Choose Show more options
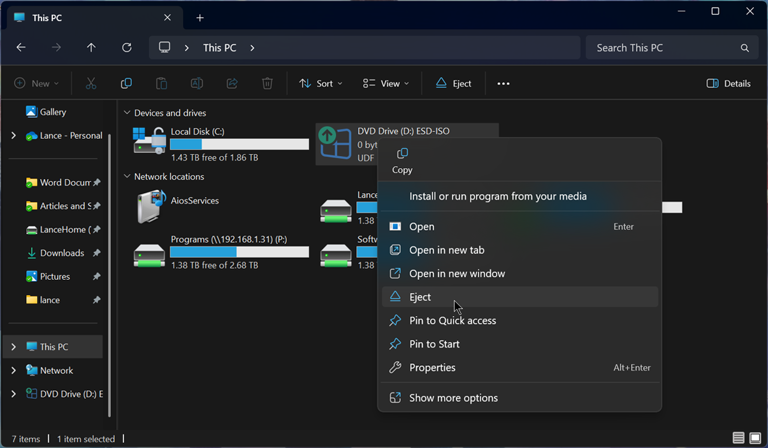Viewport: 768px width, 448px height. 520,398
